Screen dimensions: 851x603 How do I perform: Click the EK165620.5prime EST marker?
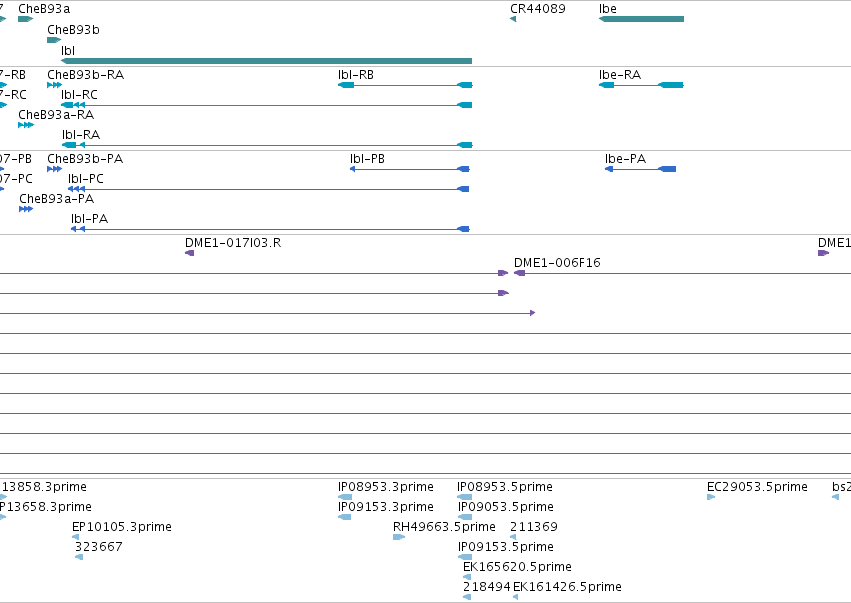click(x=467, y=577)
